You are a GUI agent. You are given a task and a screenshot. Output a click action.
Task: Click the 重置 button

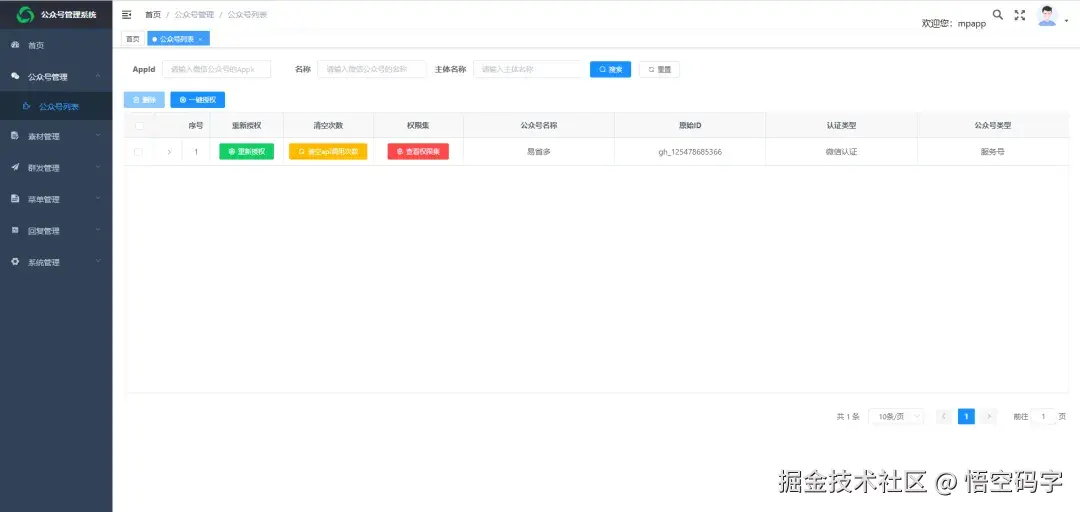point(659,69)
